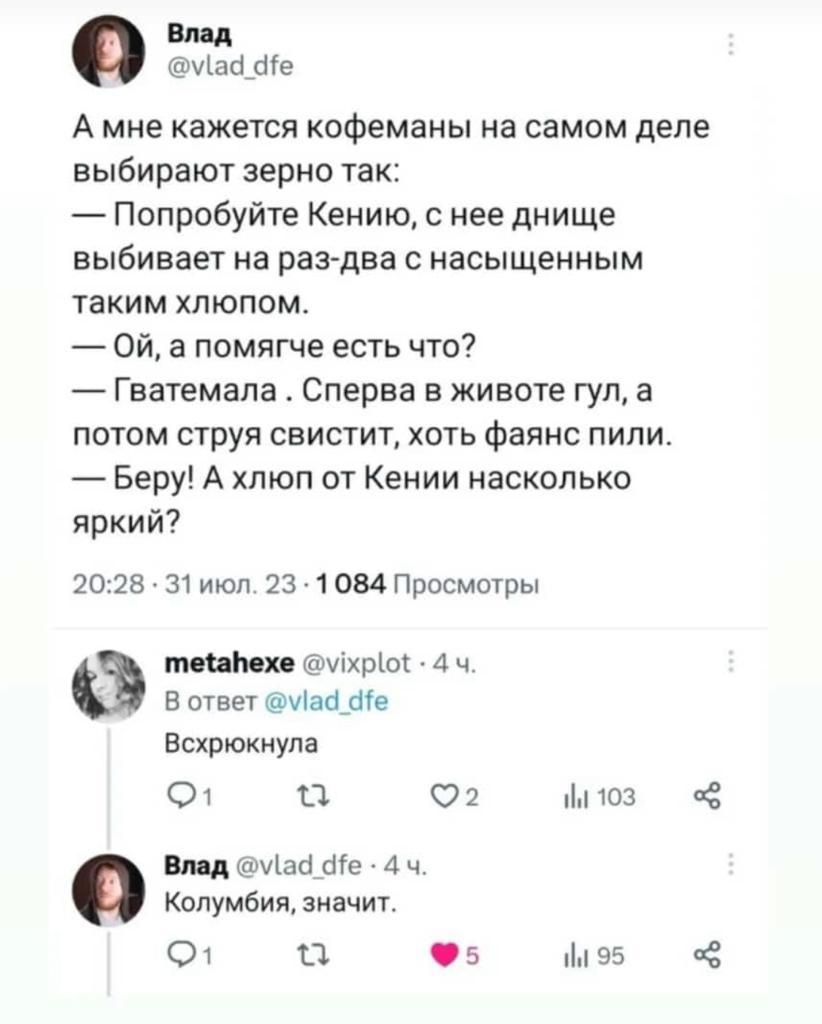Click the share icon under Влад's Колумбия reply
Viewport: 822px width, 1024px height.
click(709, 955)
